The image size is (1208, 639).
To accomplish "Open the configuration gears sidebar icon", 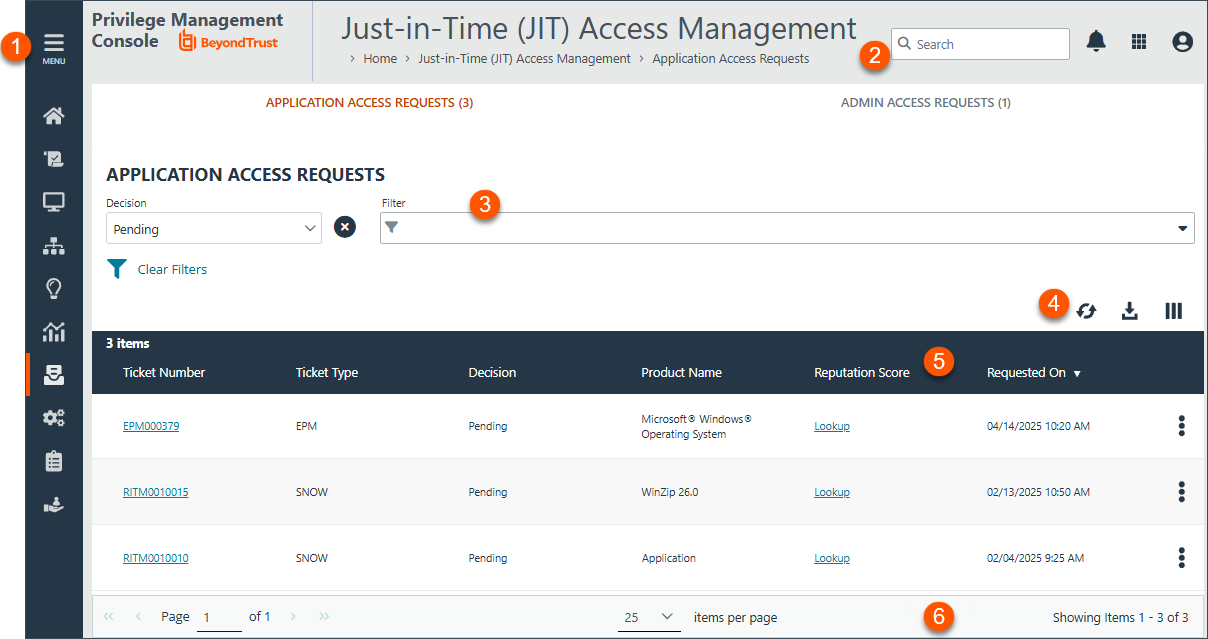I will (x=54, y=418).
